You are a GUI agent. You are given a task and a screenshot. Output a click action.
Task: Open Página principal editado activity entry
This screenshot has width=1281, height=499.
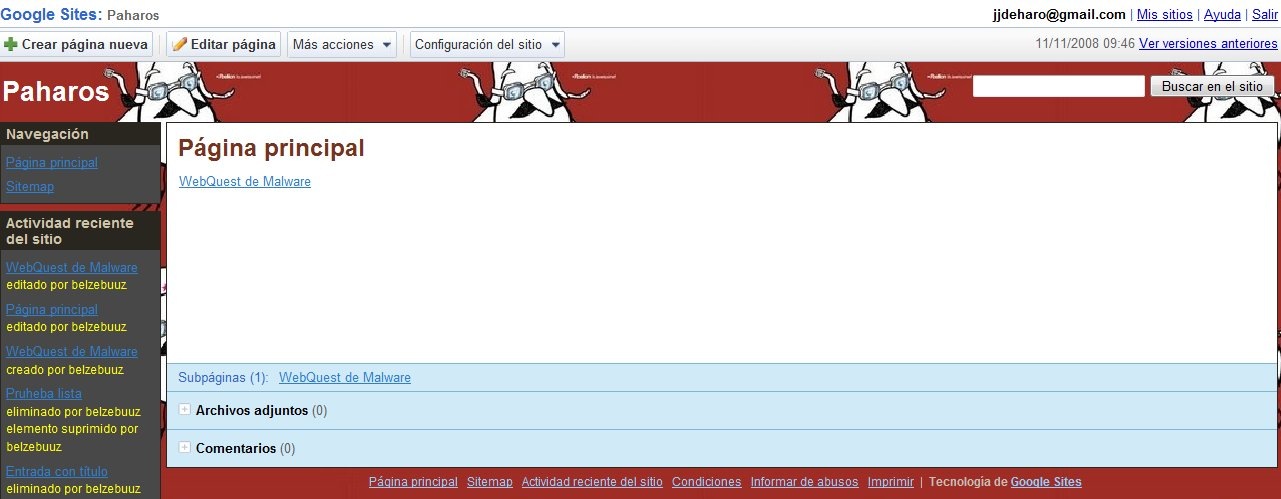(52, 310)
